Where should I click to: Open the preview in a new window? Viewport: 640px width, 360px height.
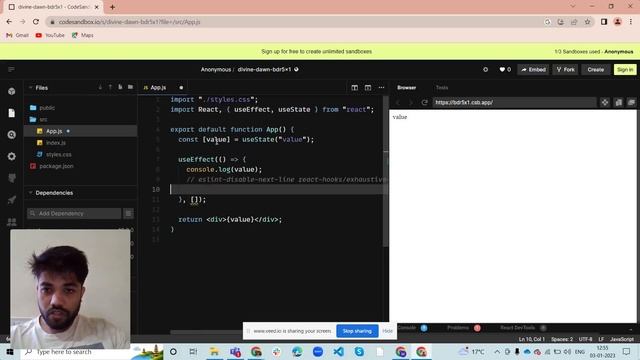(x=631, y=102)
